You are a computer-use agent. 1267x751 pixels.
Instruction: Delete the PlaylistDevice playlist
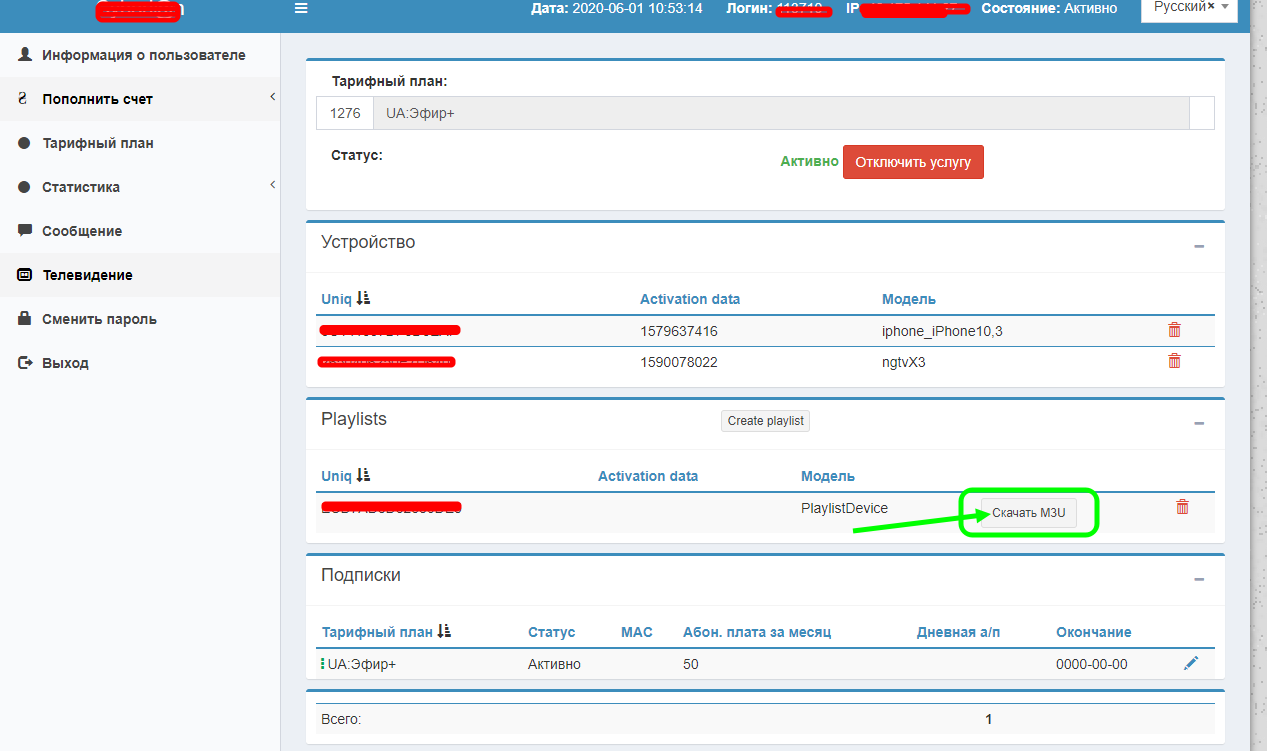point(1182,507)
